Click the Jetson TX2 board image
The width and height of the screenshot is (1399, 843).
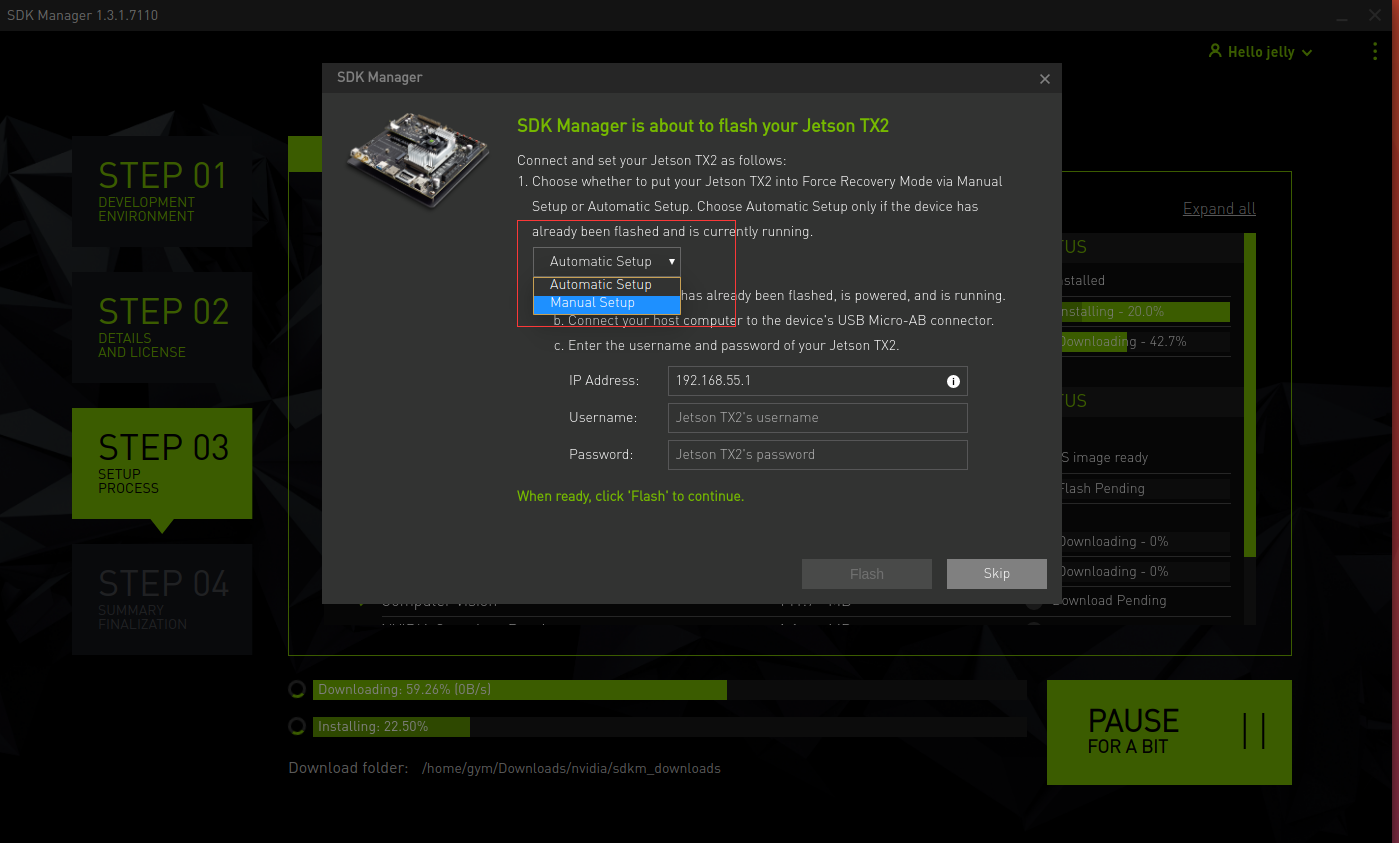(419, 160)
